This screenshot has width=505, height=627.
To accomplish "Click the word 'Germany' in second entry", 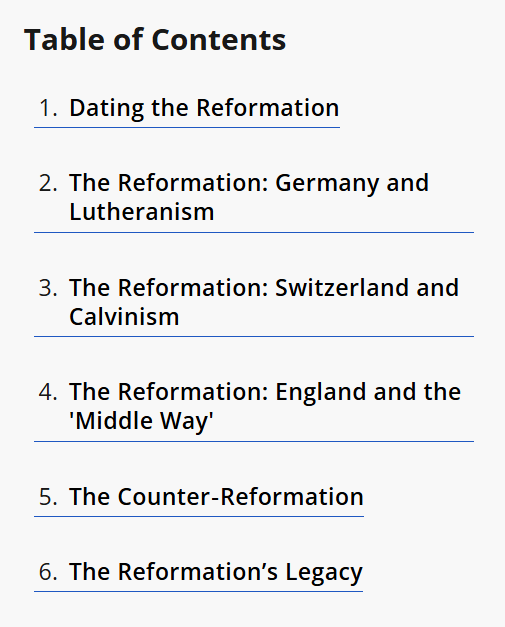I will (x=326, y=184).
